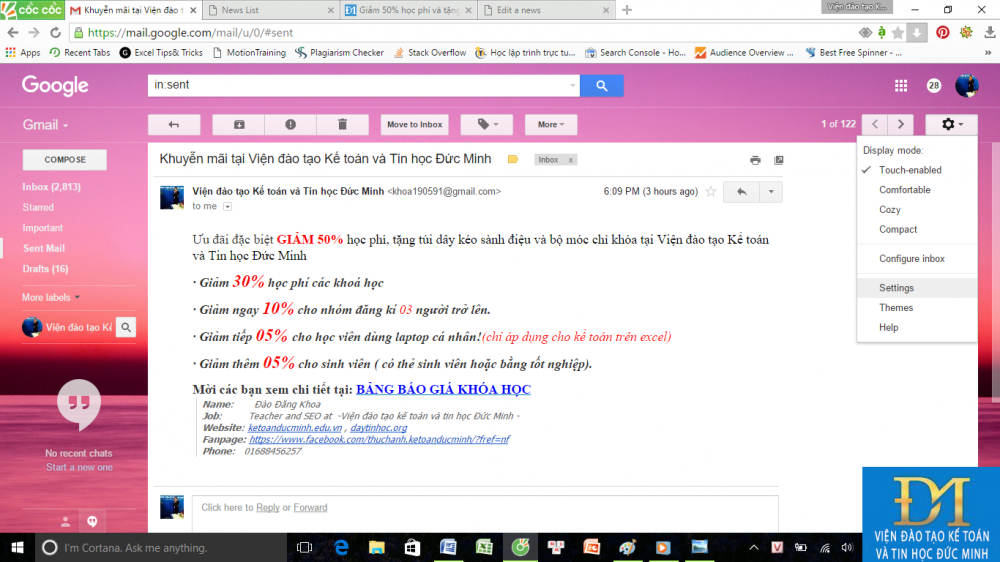Screen dimensions: 1000x562
Task: Open the Gmail product dropdown
Action: click(x=45, y=125)
